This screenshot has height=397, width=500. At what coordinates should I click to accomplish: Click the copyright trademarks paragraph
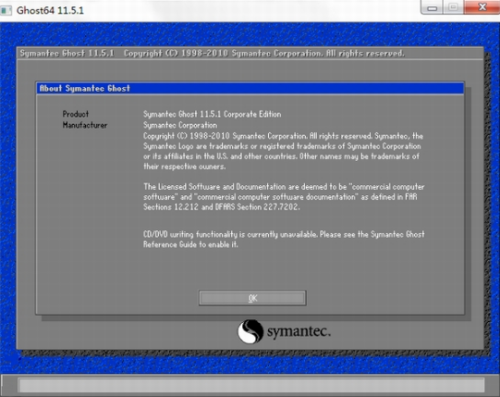pos(283,151)
